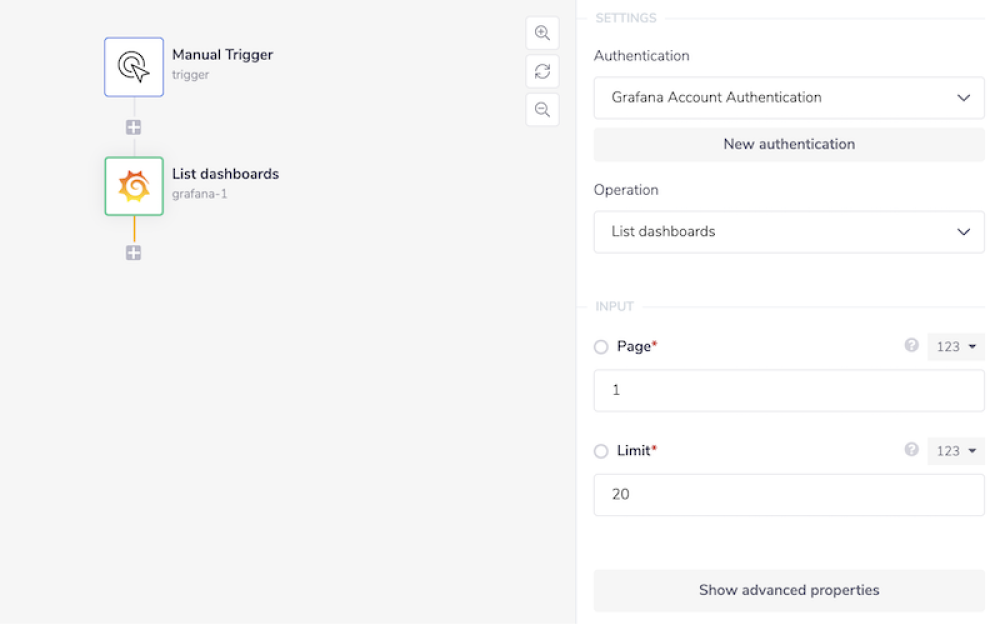Click the zoom in magnifier icon
Image resolution: width=1000 pixels, height=624 pixels.
(542, 33)
